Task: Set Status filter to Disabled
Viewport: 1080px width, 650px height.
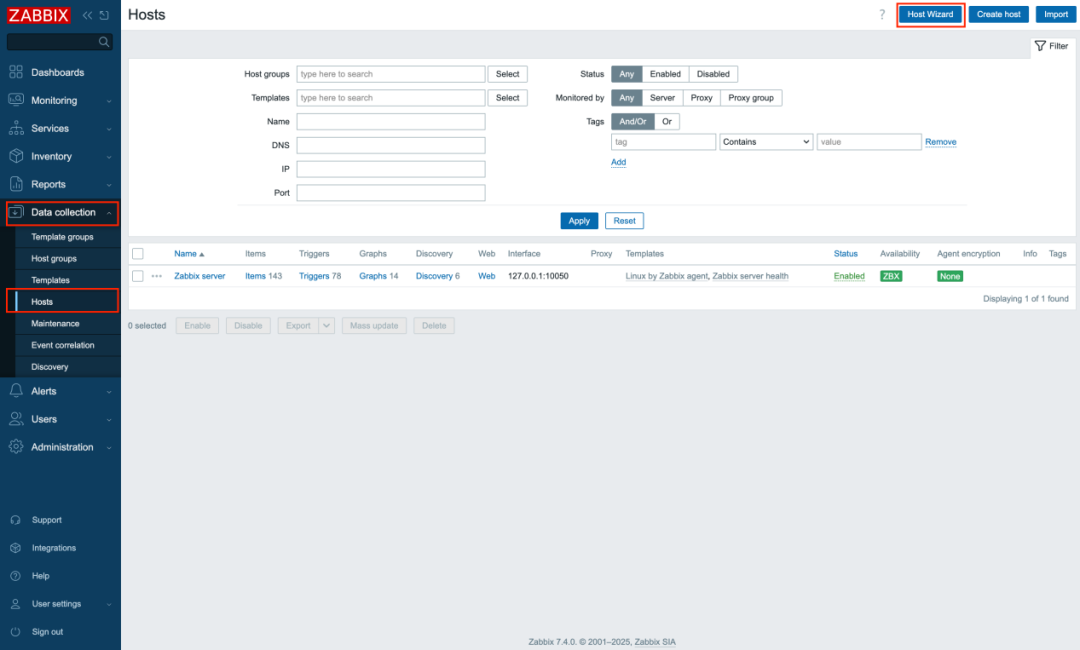Action: [713, 74]
